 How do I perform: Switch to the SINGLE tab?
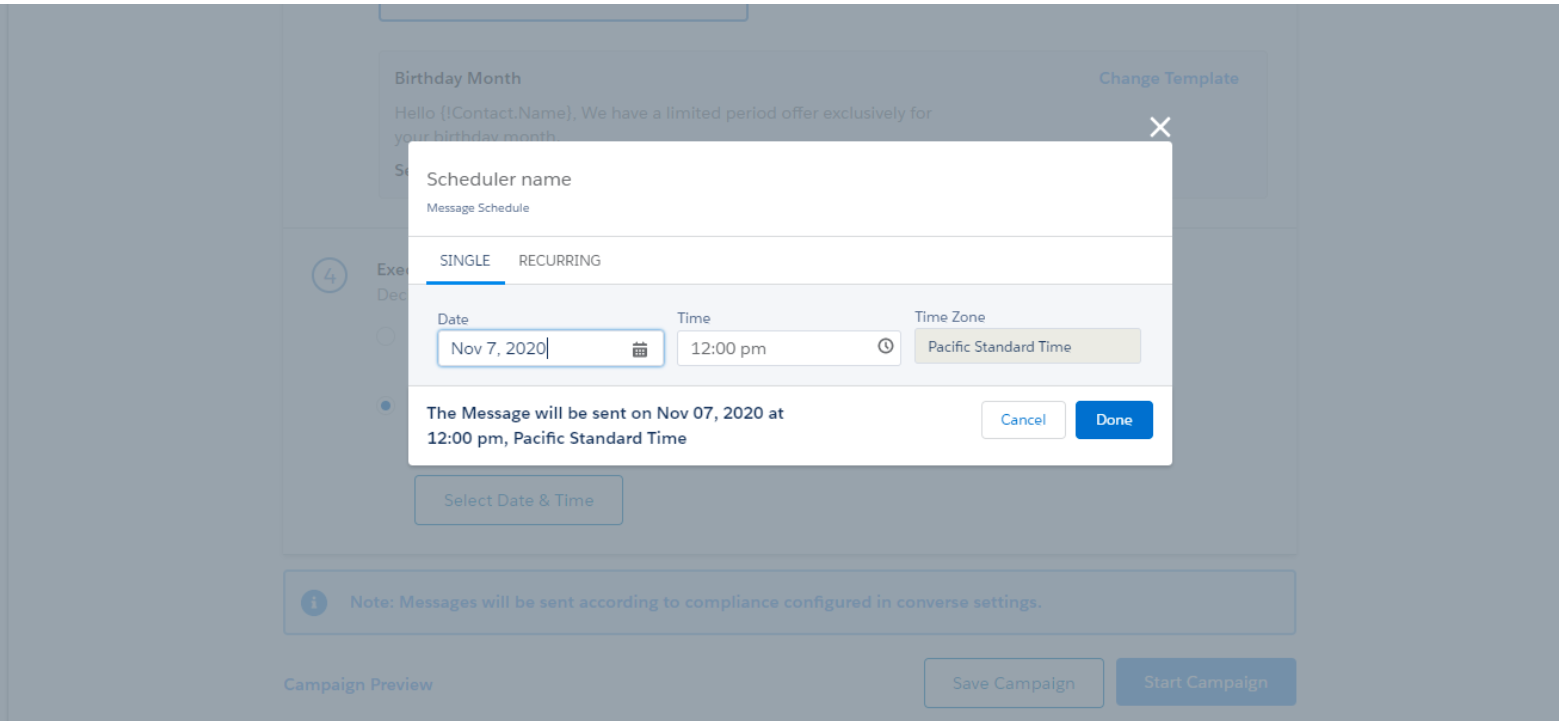coord(464,260)
